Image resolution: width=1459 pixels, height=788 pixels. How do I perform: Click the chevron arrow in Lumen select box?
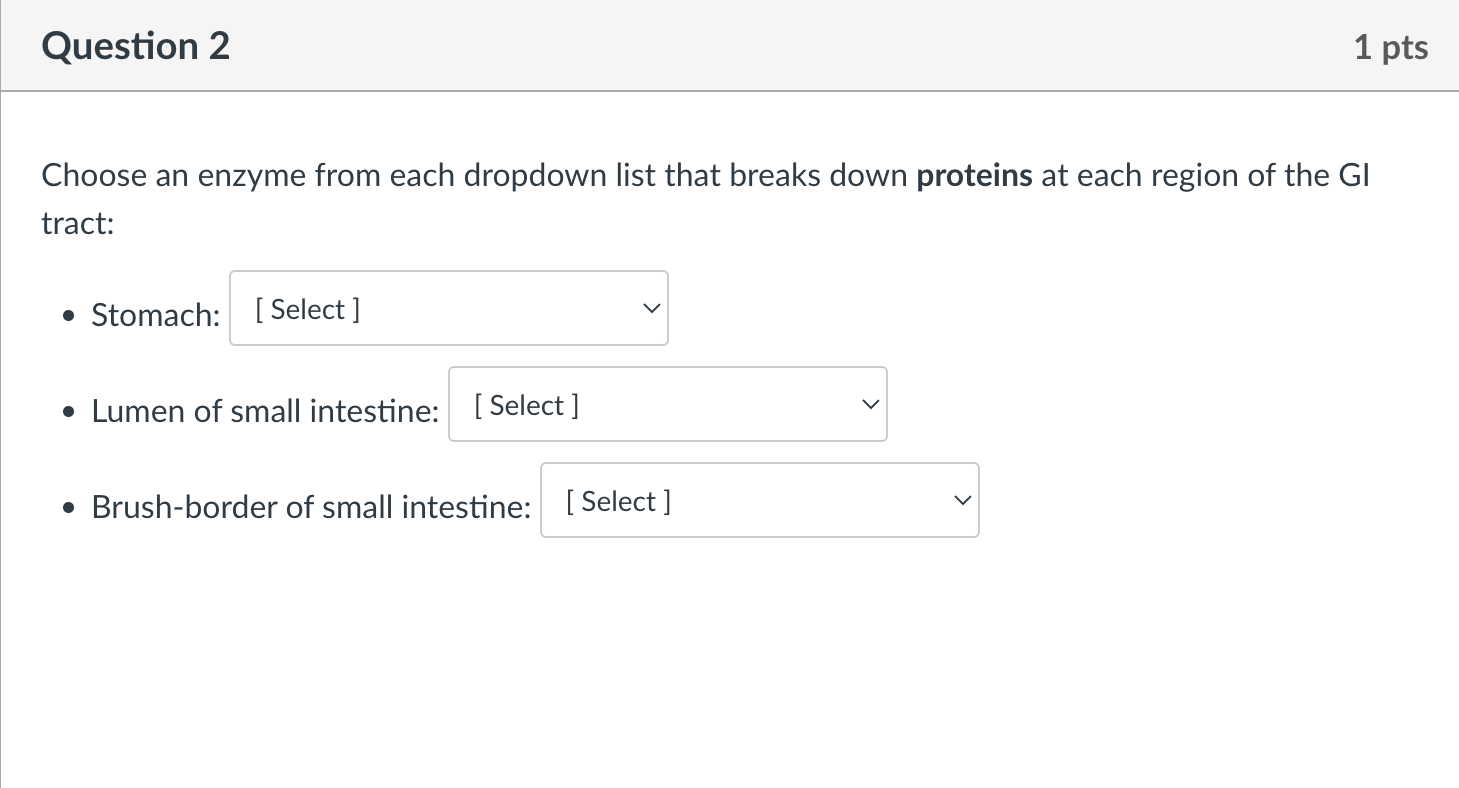(870, 405)
